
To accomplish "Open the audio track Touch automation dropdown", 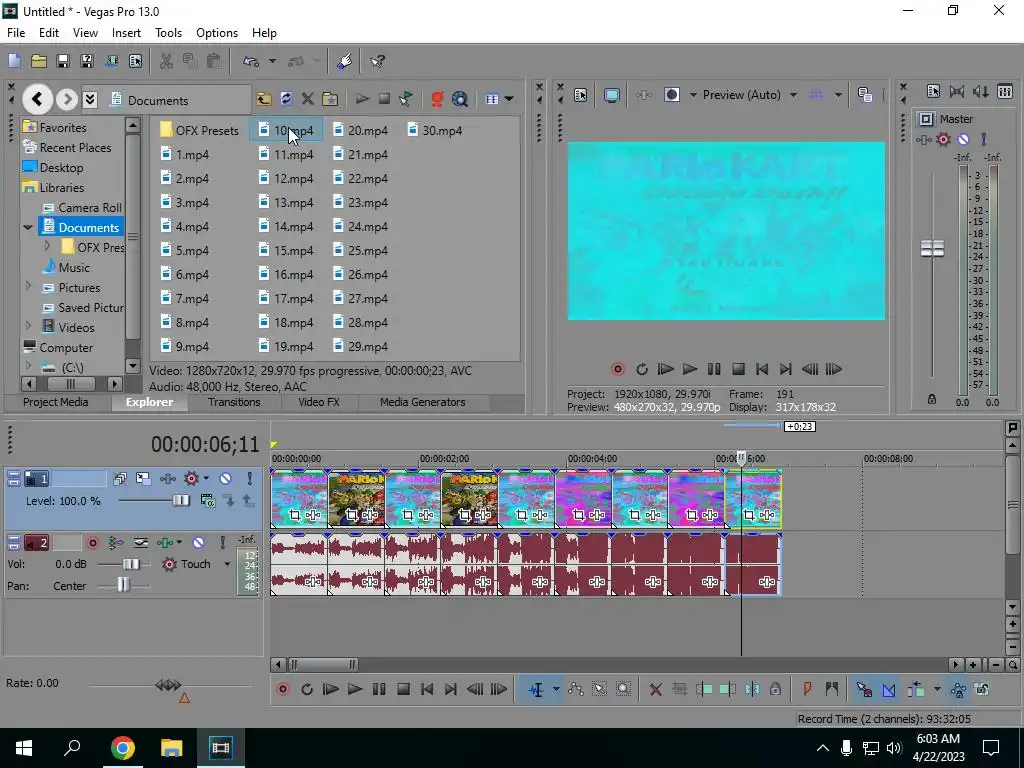I will point(227,564).
